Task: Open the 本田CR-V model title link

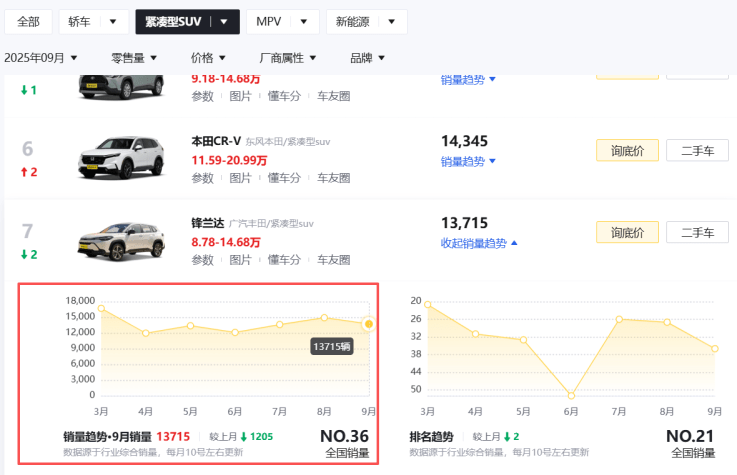Action: tap(216, 141)
